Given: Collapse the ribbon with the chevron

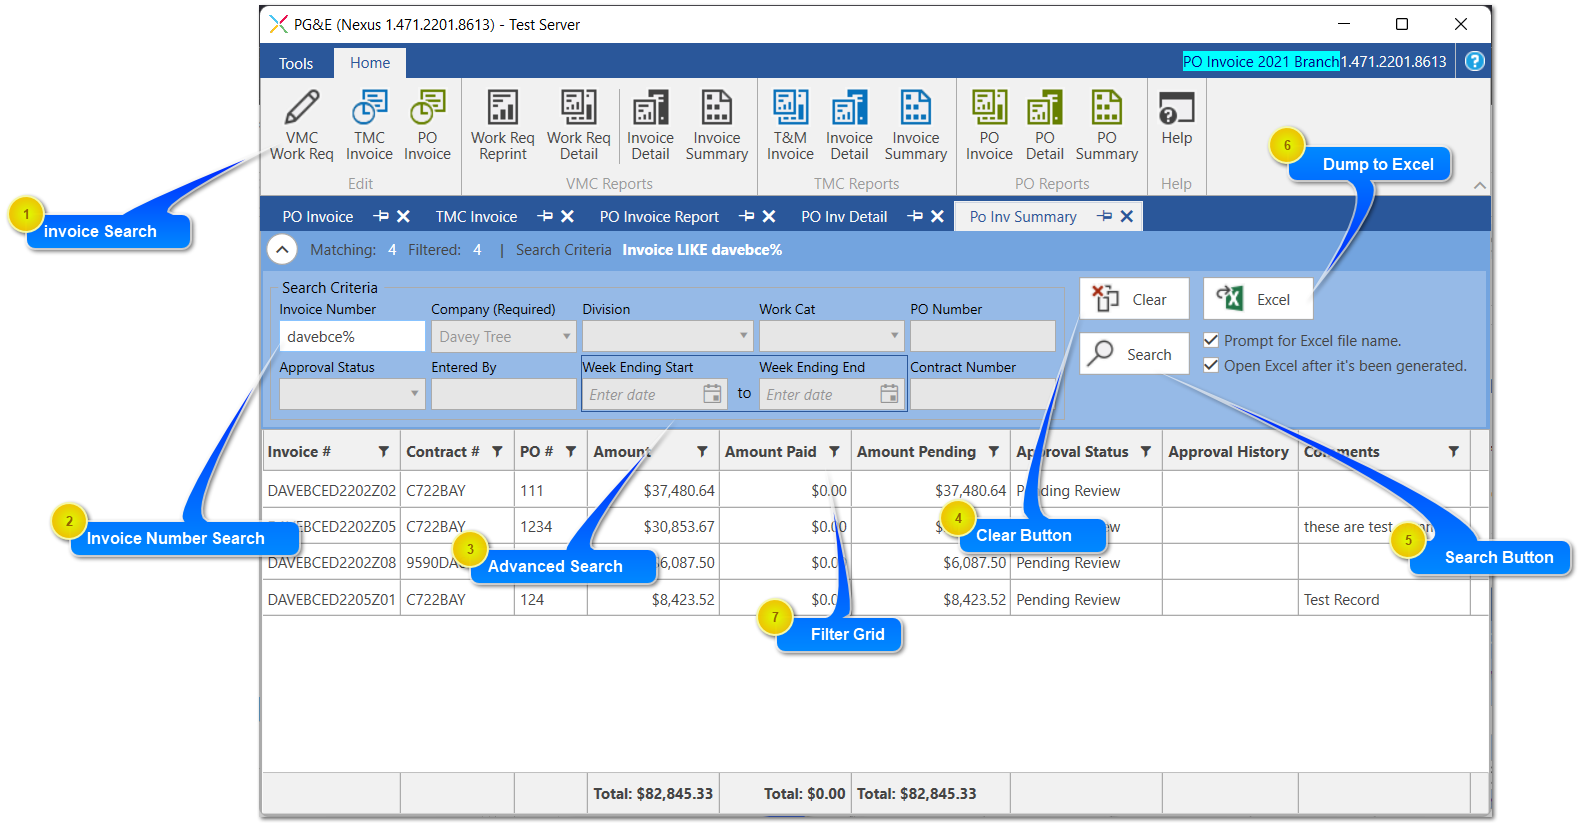Looking at the screenshot, I should pos(1480,186).
